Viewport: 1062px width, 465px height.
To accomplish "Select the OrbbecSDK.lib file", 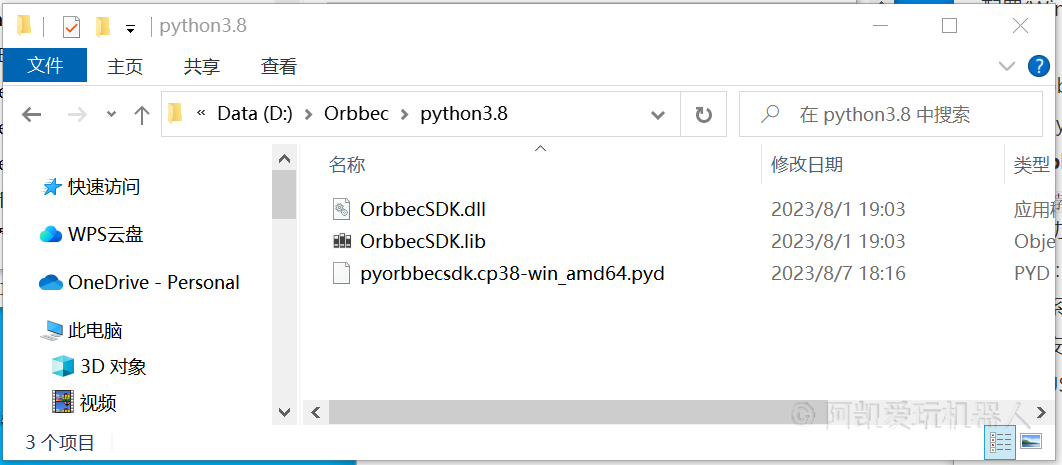I will tap(423, 241).
